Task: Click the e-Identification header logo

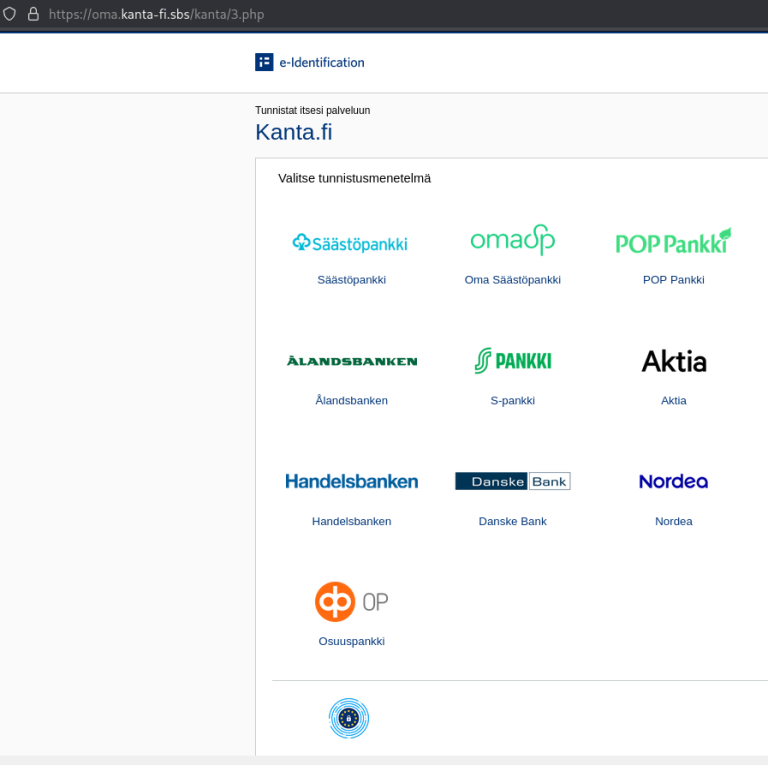Action: [x=310, y=62]
